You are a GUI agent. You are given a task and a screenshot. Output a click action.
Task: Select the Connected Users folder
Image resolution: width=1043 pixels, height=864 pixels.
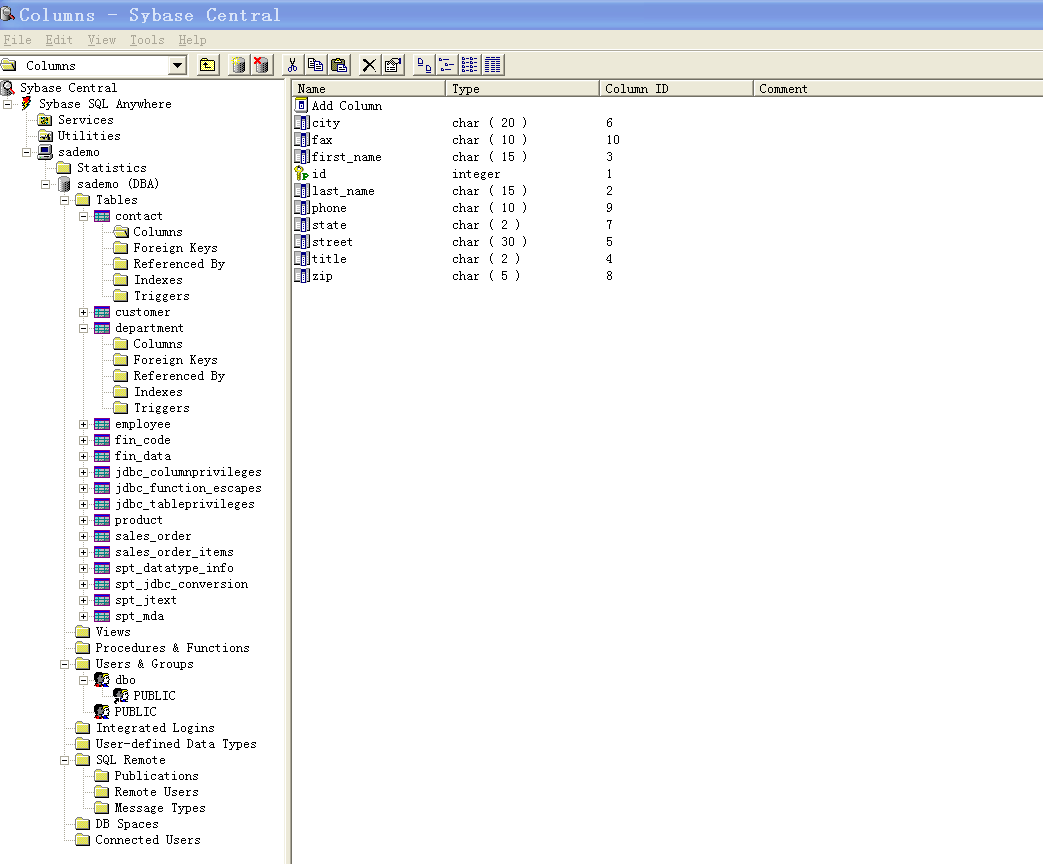pos(148,839)
